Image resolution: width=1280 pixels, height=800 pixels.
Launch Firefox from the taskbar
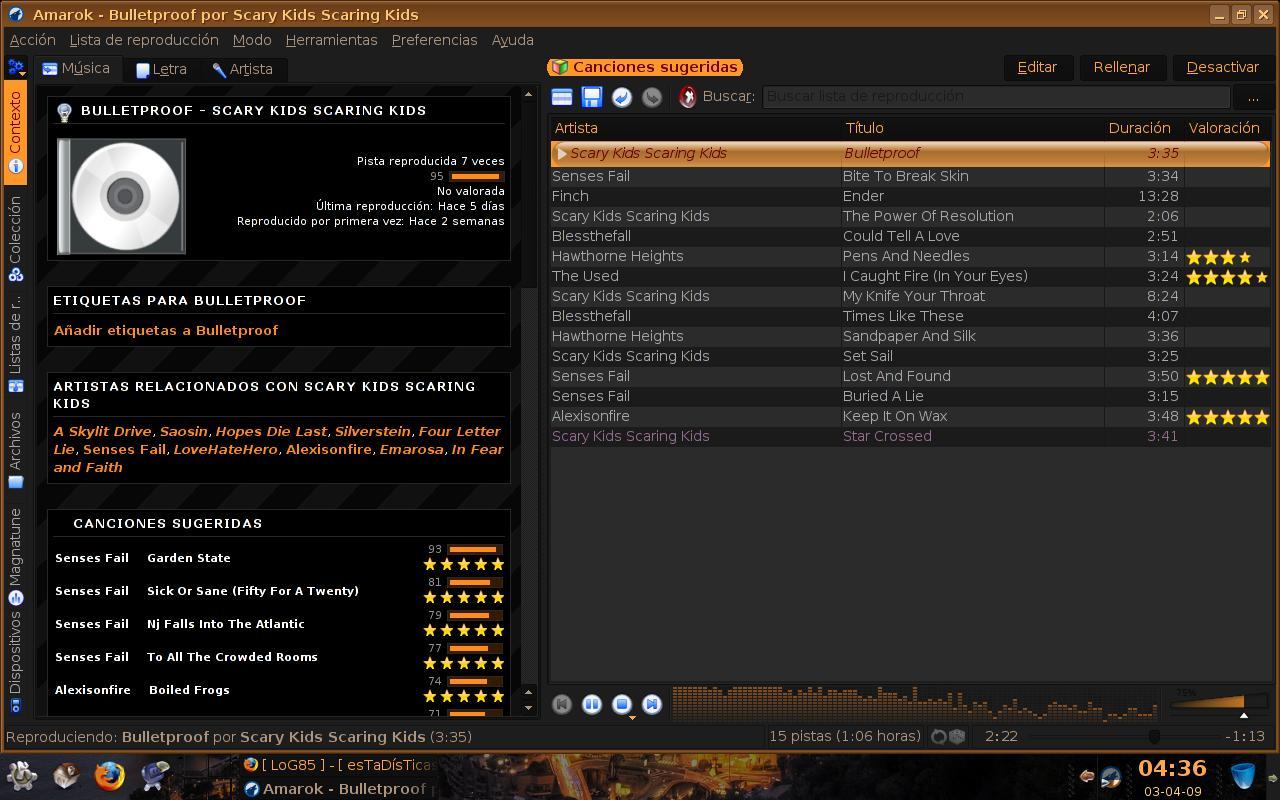(x=109, y=775)
